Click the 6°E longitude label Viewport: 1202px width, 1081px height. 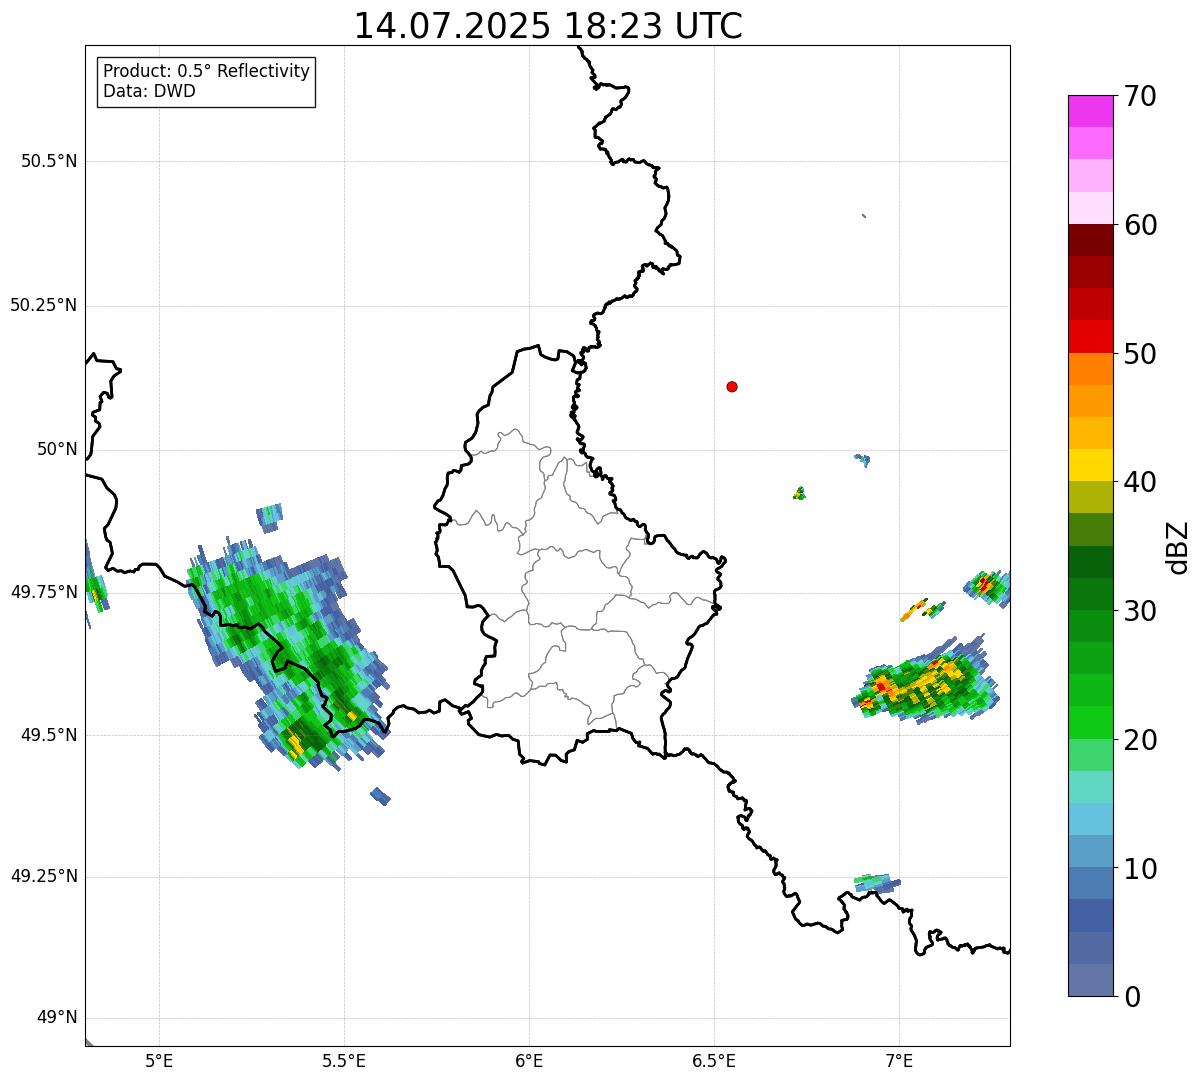pyautogui.click(x=529, y=1061)
